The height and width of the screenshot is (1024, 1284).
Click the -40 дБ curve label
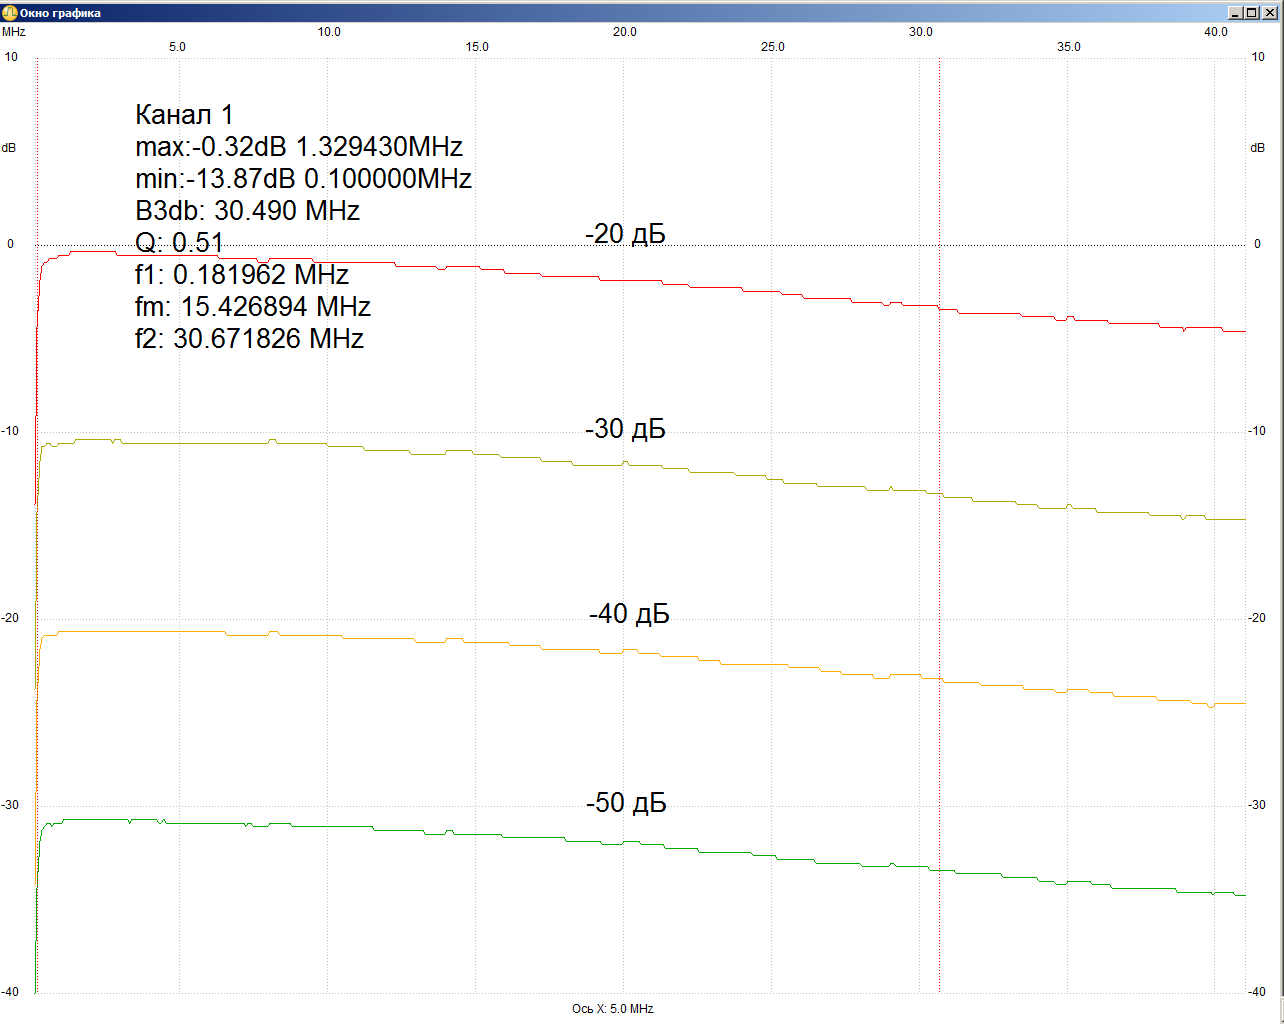point(629,614)
